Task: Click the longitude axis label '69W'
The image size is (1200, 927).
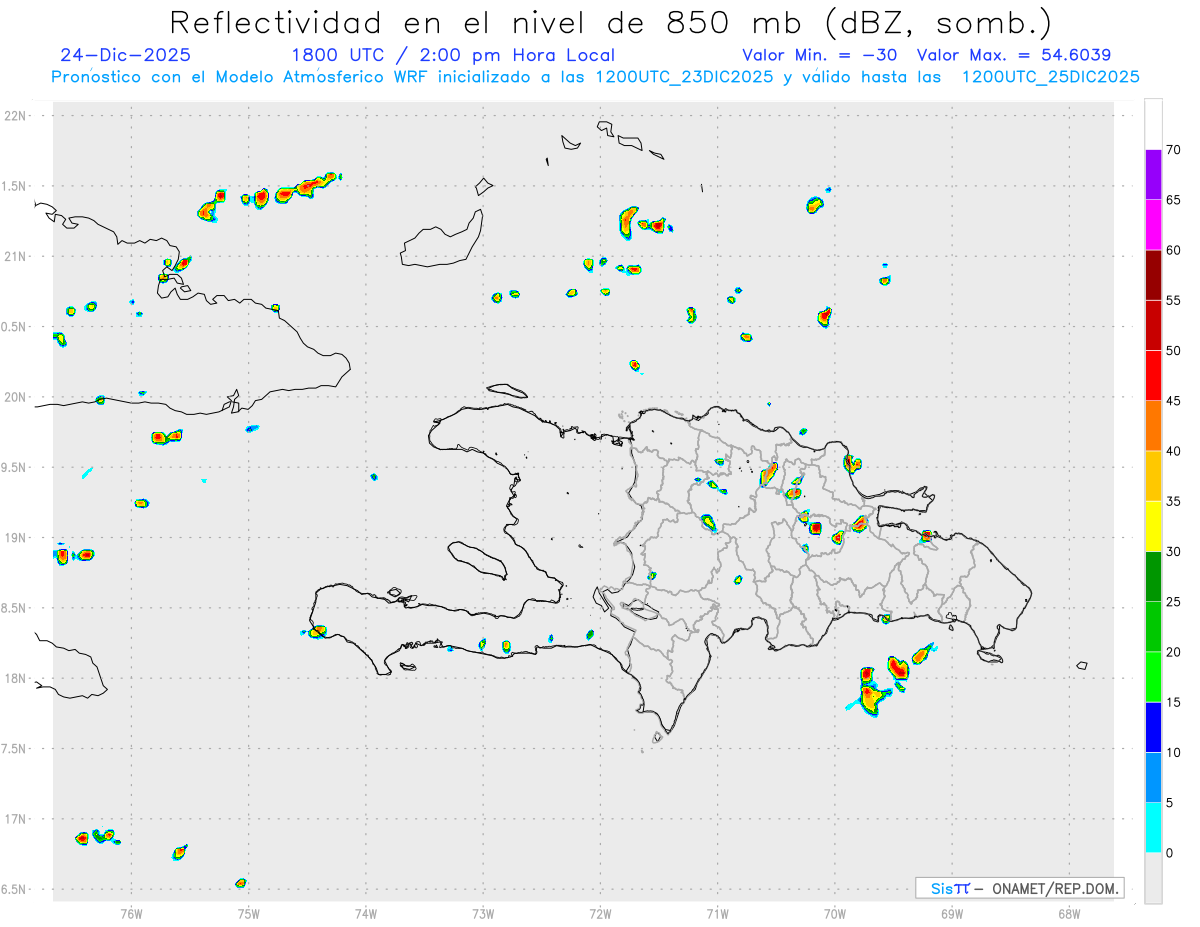Action: 952,913
